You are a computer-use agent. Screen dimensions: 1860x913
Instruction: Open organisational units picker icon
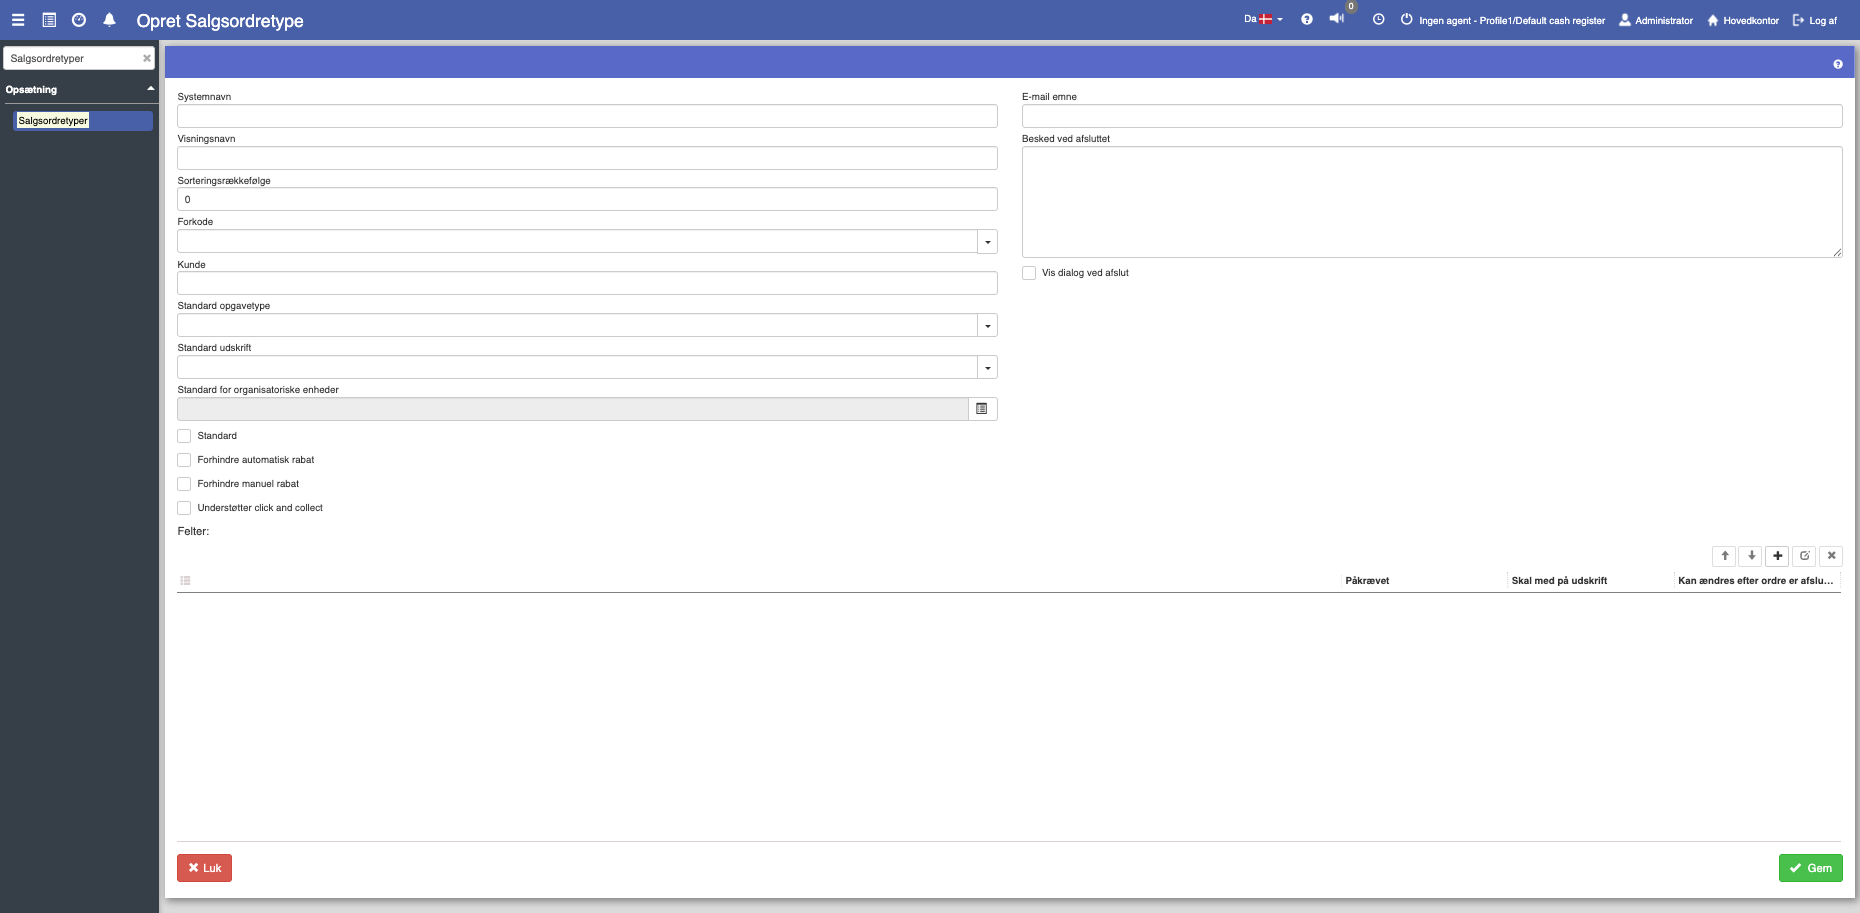click(x=982, y=409)
